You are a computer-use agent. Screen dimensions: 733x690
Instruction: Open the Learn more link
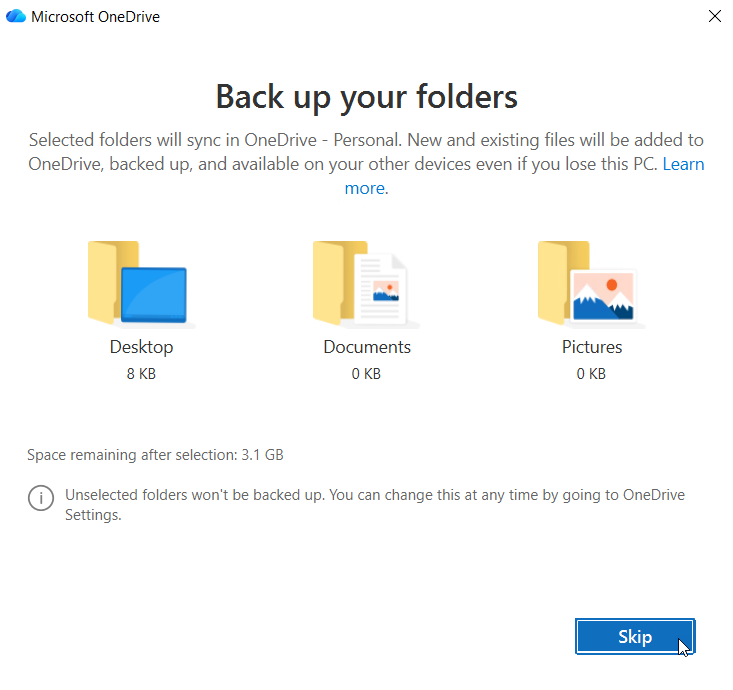pos(683,164)
